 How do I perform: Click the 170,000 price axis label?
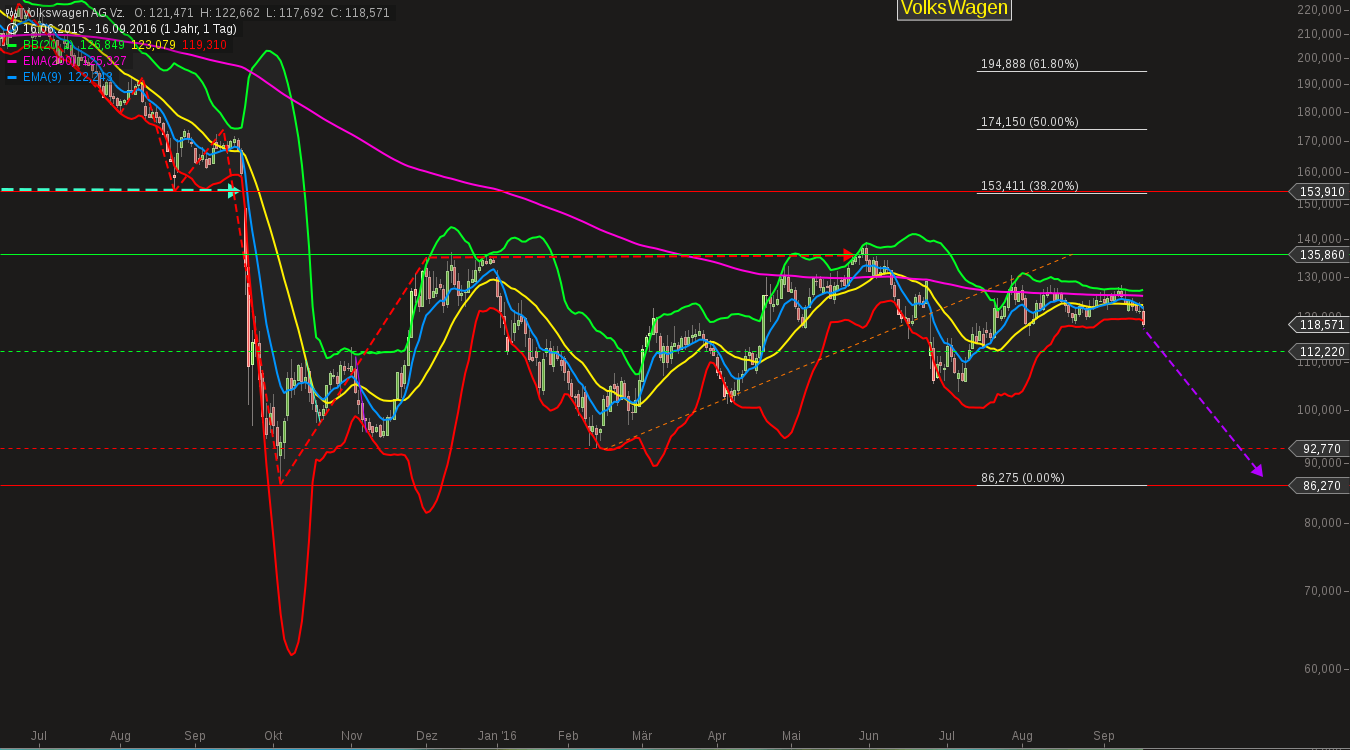click(x=1319, y=141)
